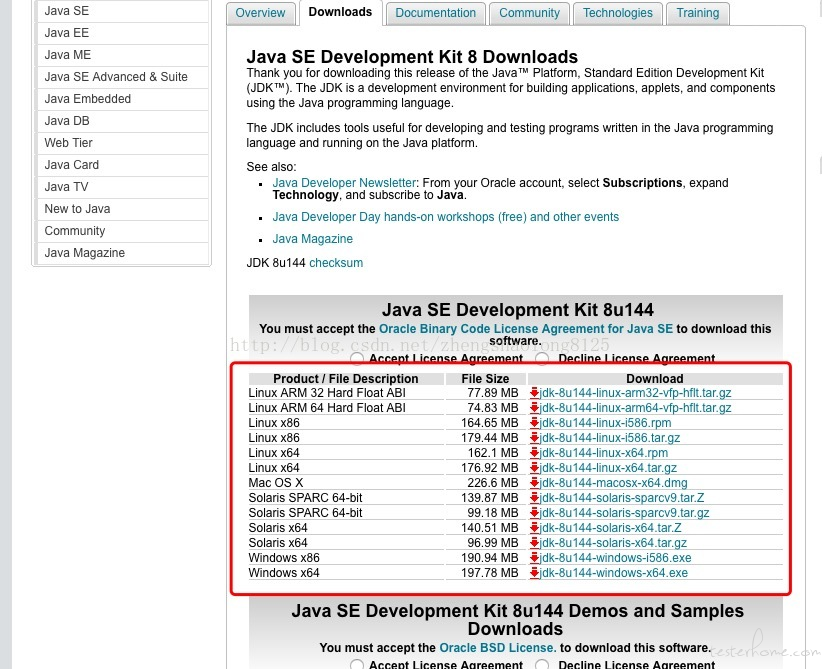
Task: Download jdk-8u144-linux-i586.rpm file link
Action: 605,423
